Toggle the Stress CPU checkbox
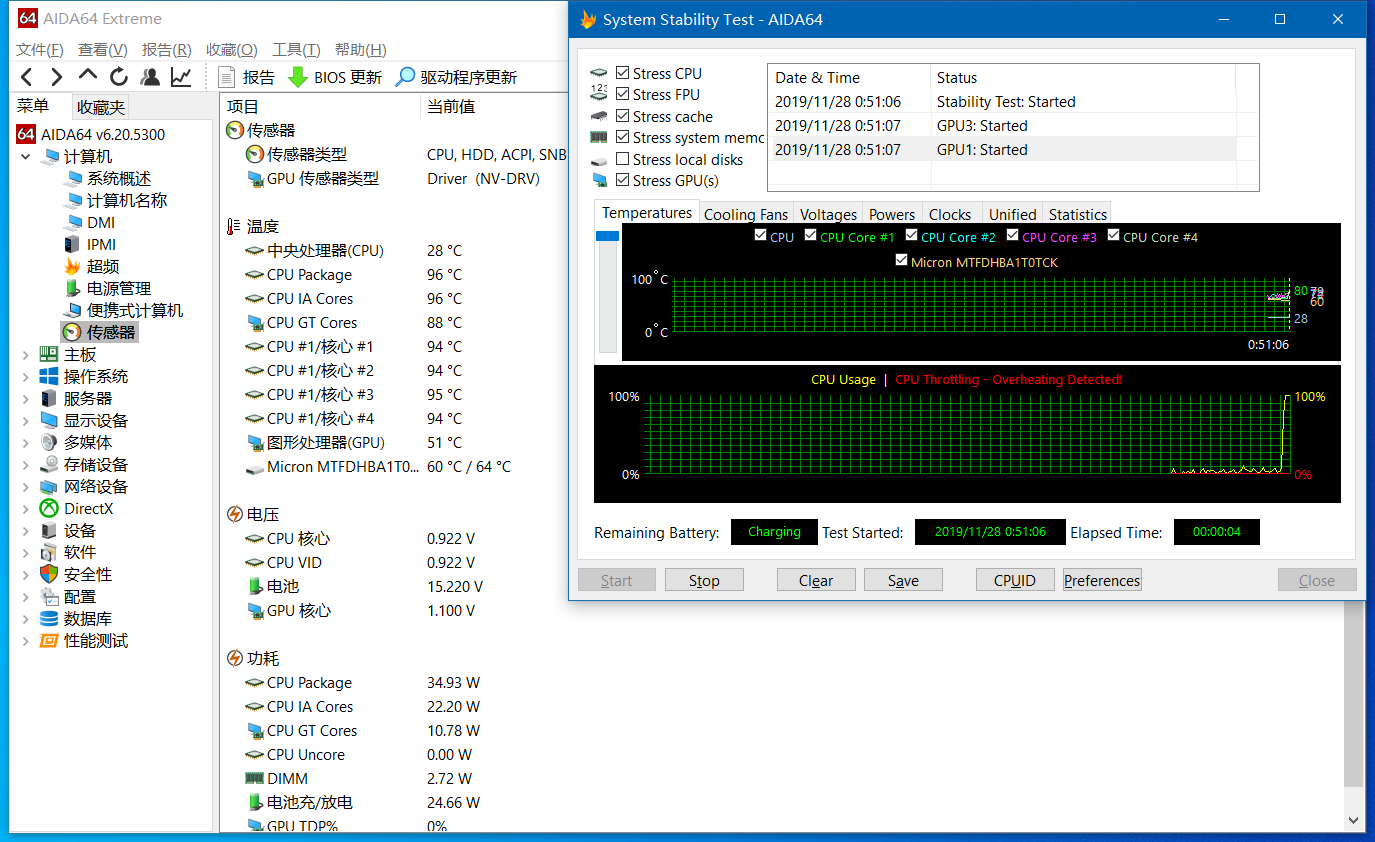The width and height of the screenshot is (1375, 842). coord(623,73)
